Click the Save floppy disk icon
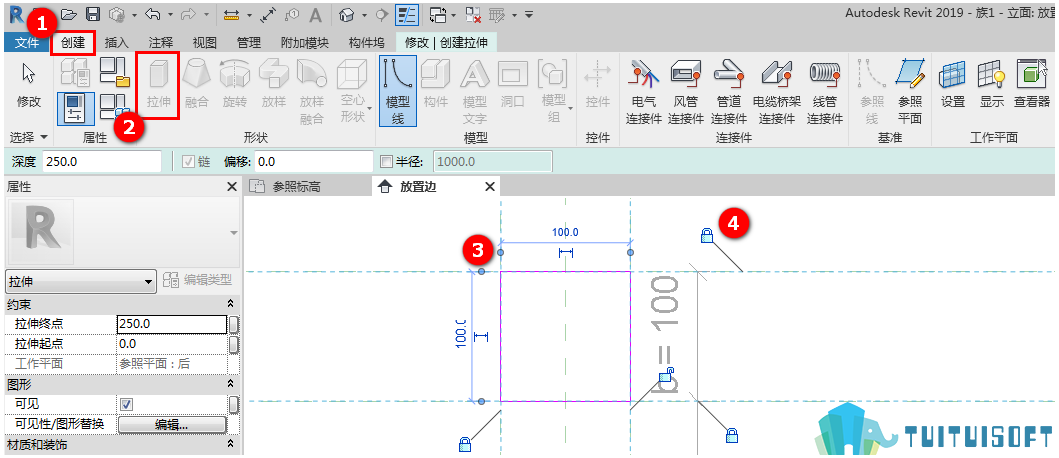This screenshot has height=458, width=1059. pos(93,14)
